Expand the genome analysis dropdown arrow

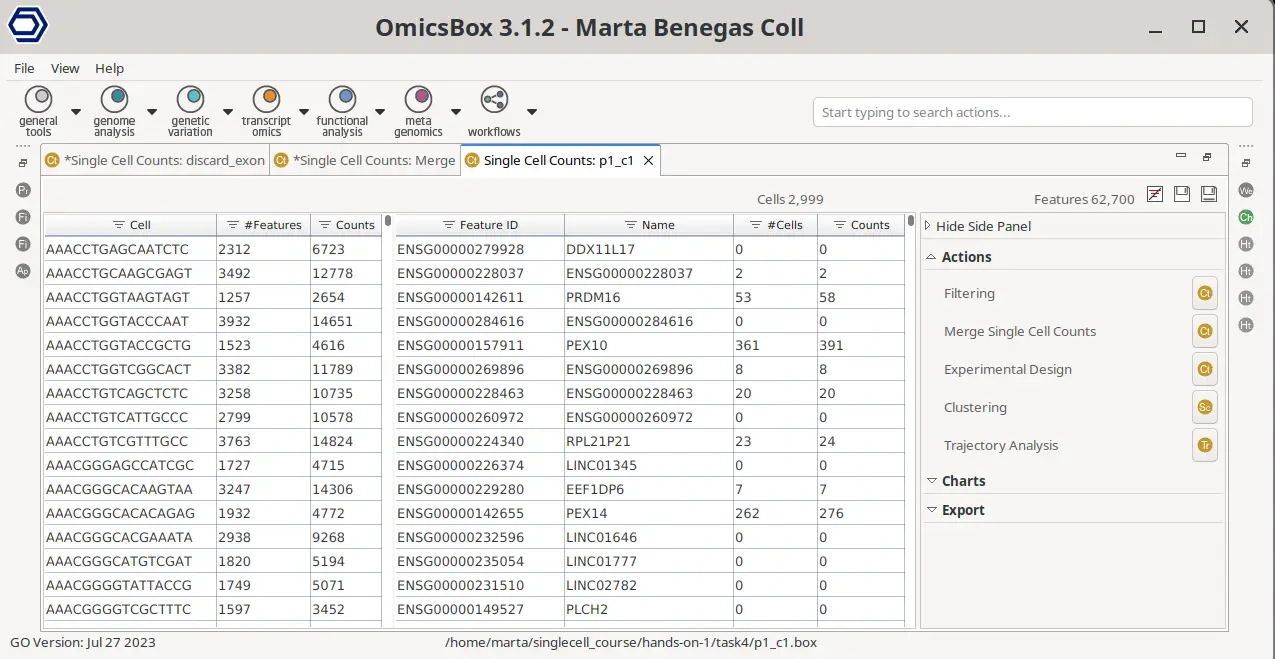click(152, 111)
